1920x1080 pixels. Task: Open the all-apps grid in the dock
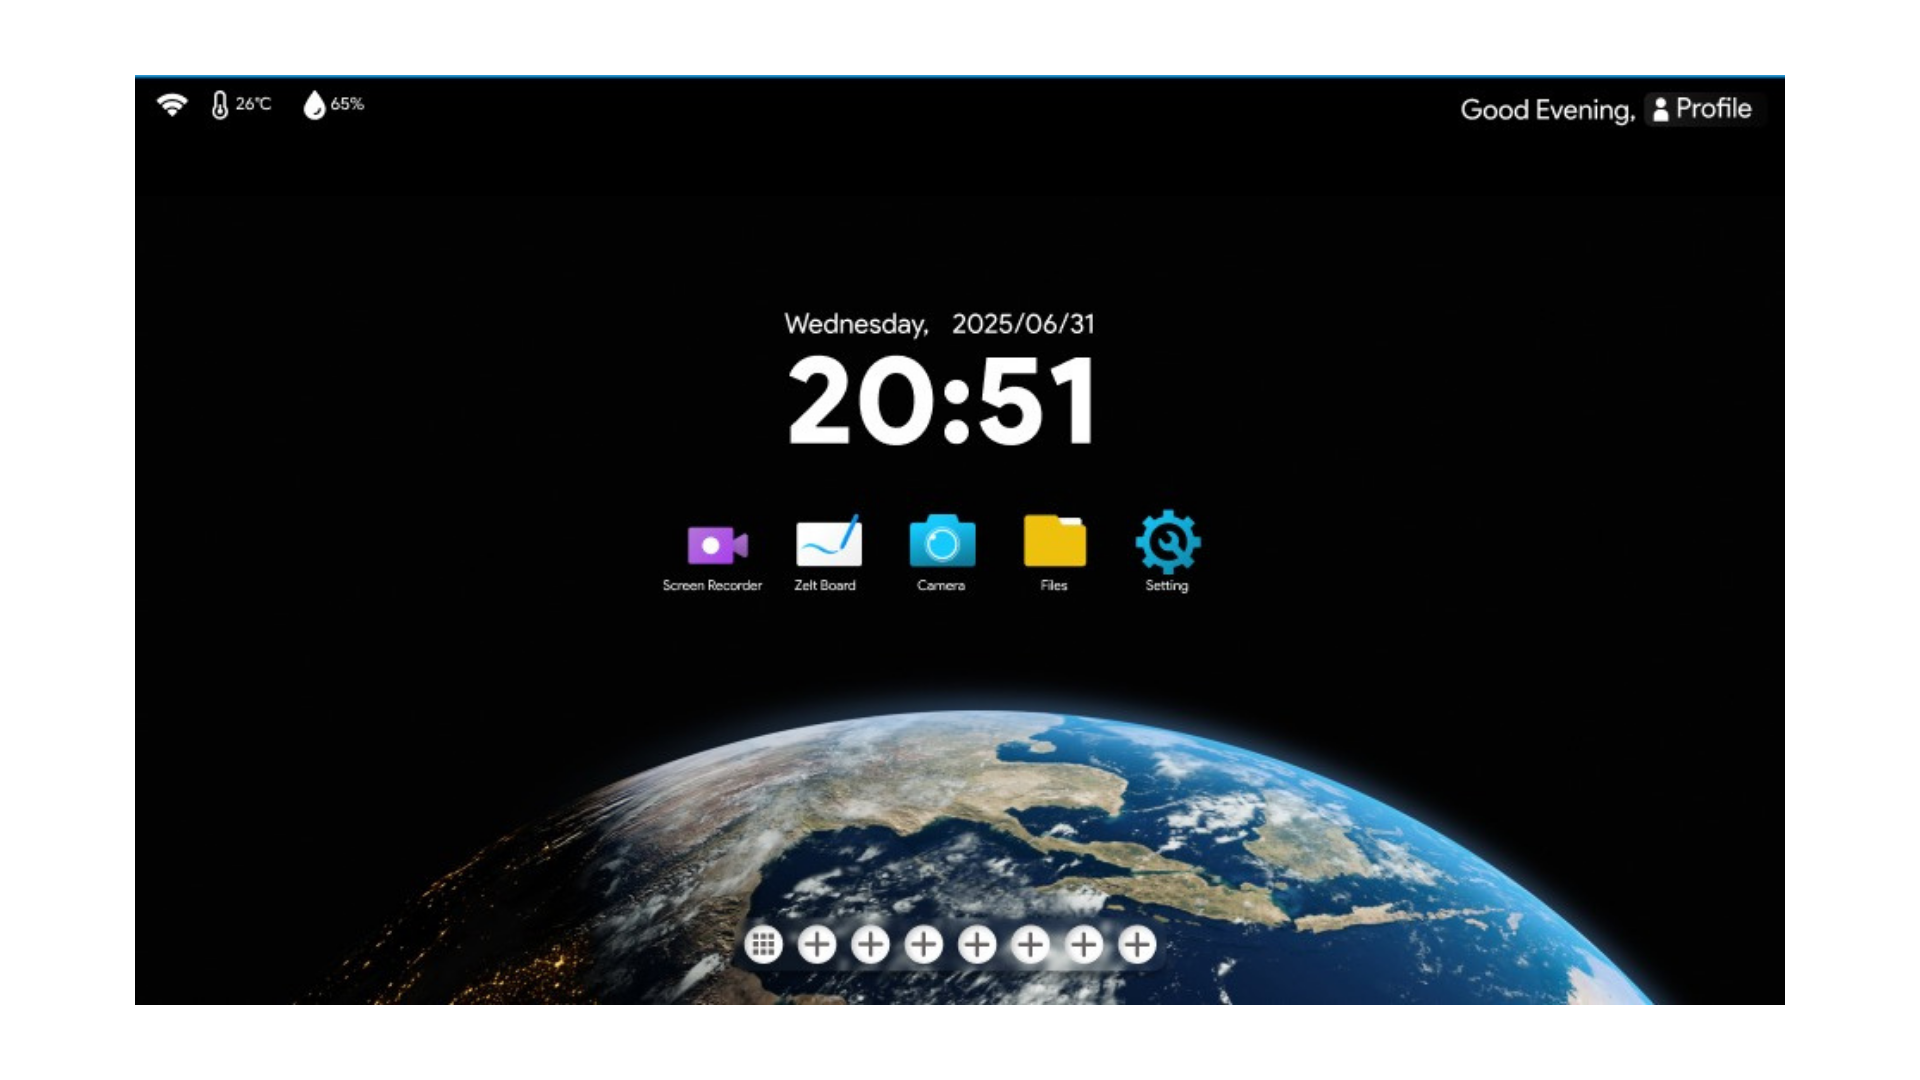[x=763, y=944]
